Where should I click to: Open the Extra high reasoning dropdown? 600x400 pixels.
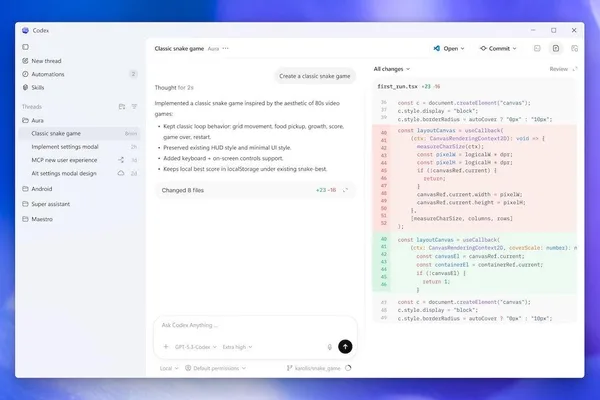click(x=237, y=347)
